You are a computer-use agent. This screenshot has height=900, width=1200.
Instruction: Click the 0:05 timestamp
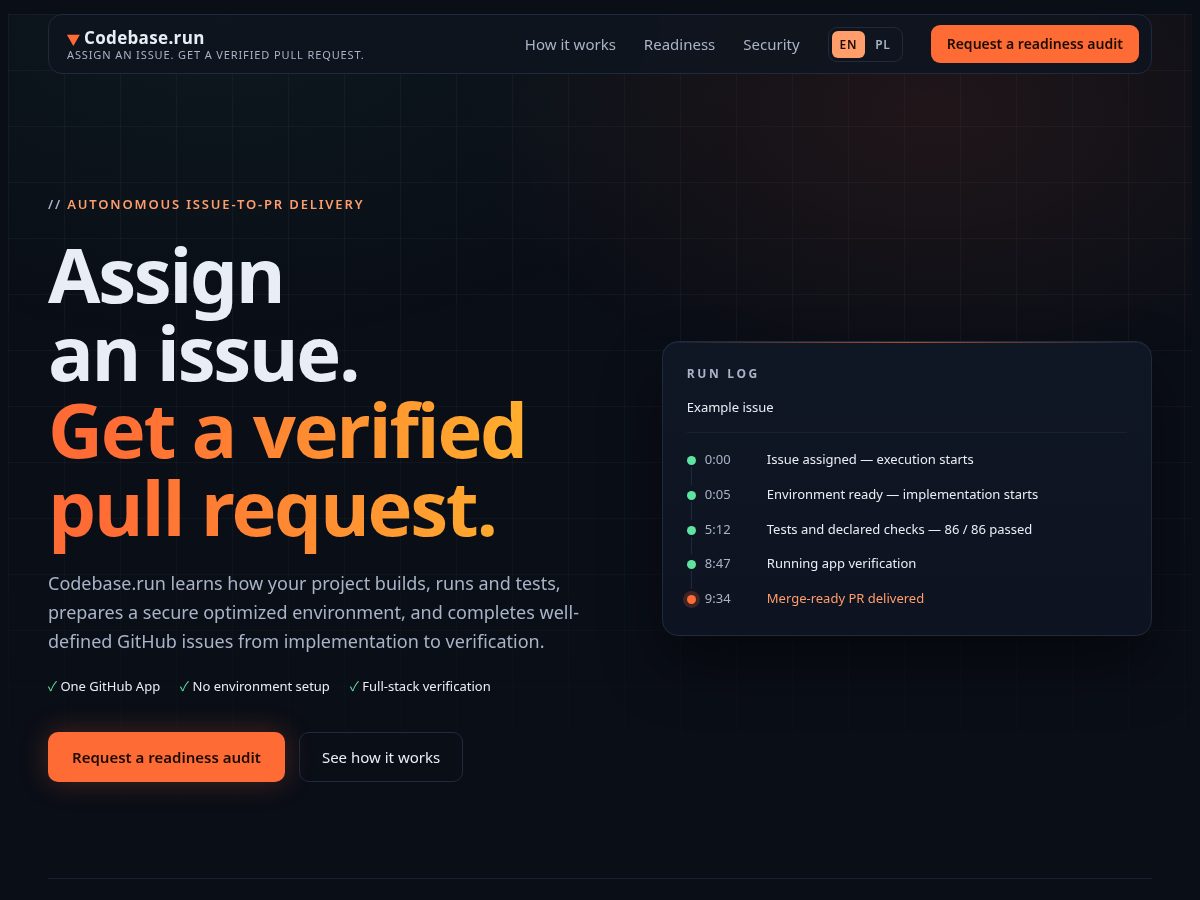click(718, 495)
